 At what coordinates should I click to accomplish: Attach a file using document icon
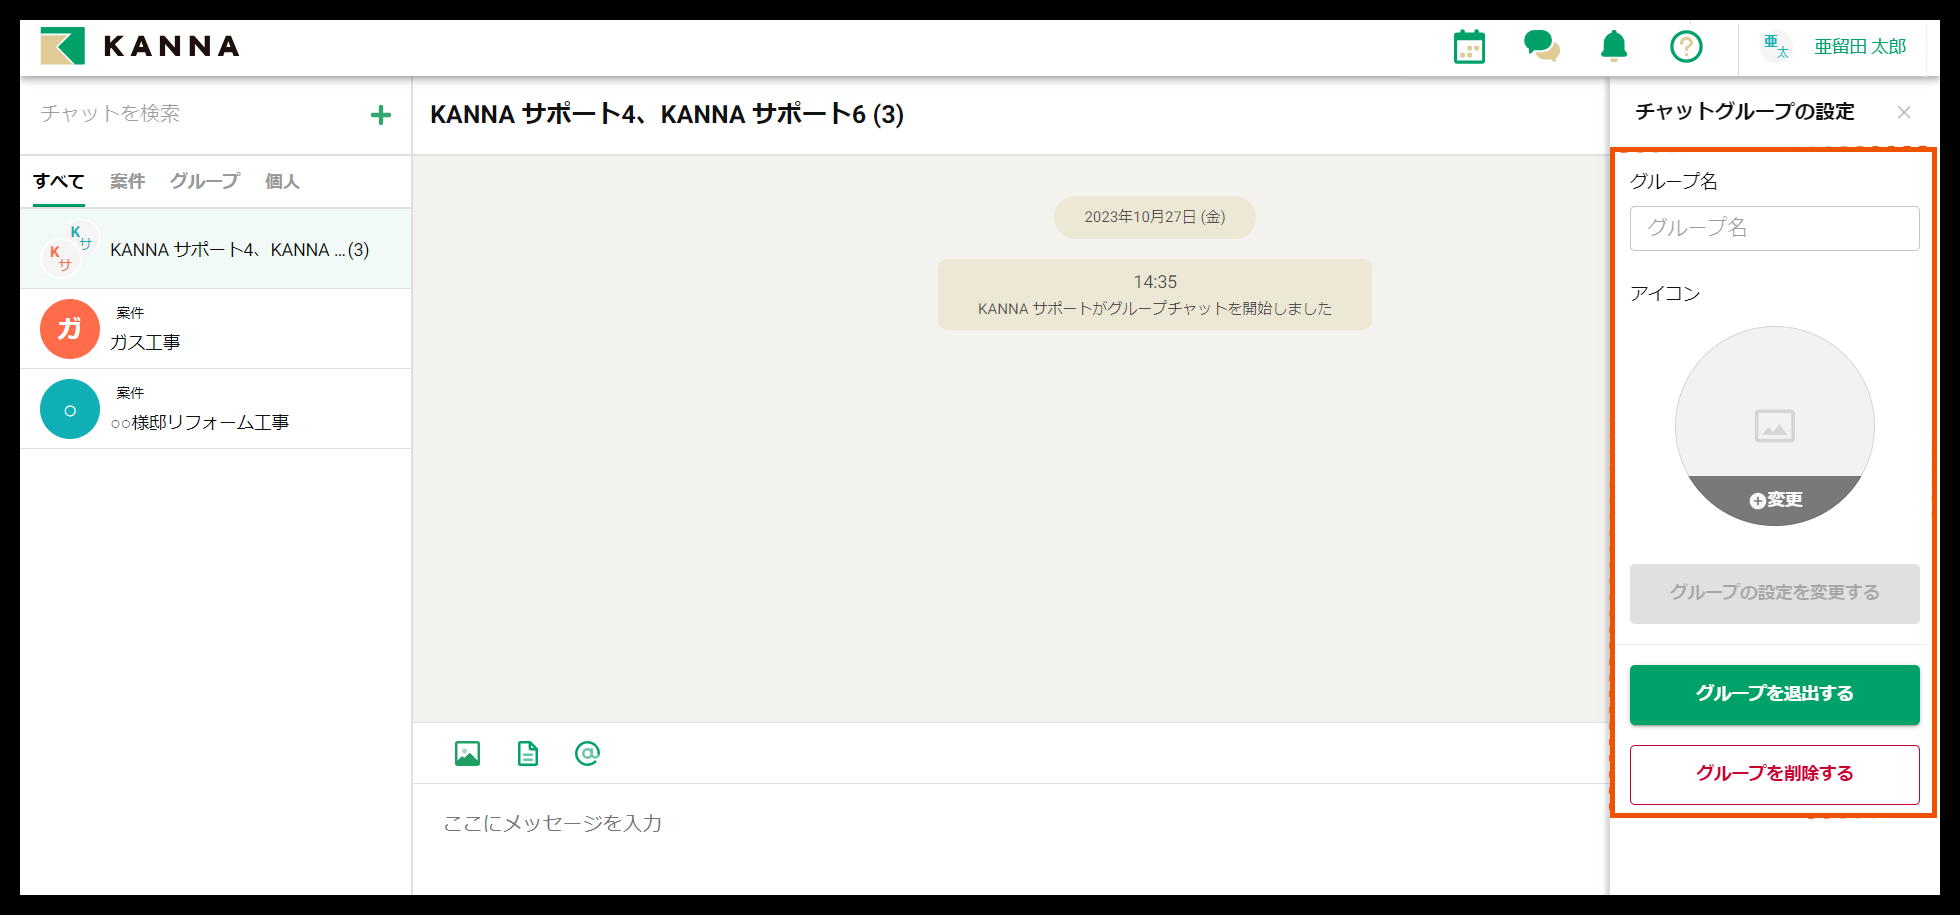click(x=528, y=753)
